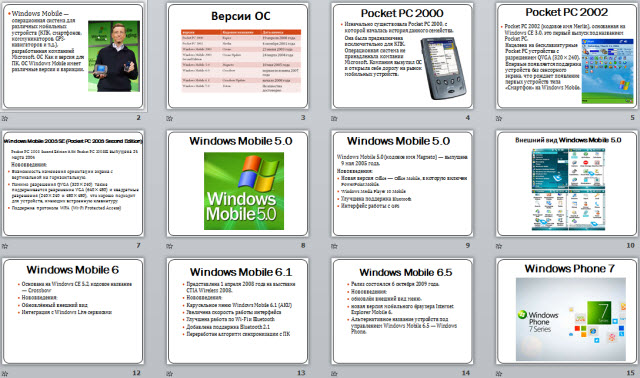Click the slide number '7' label
This screenshot has width=640, height=378.
[x=138, y=245]
